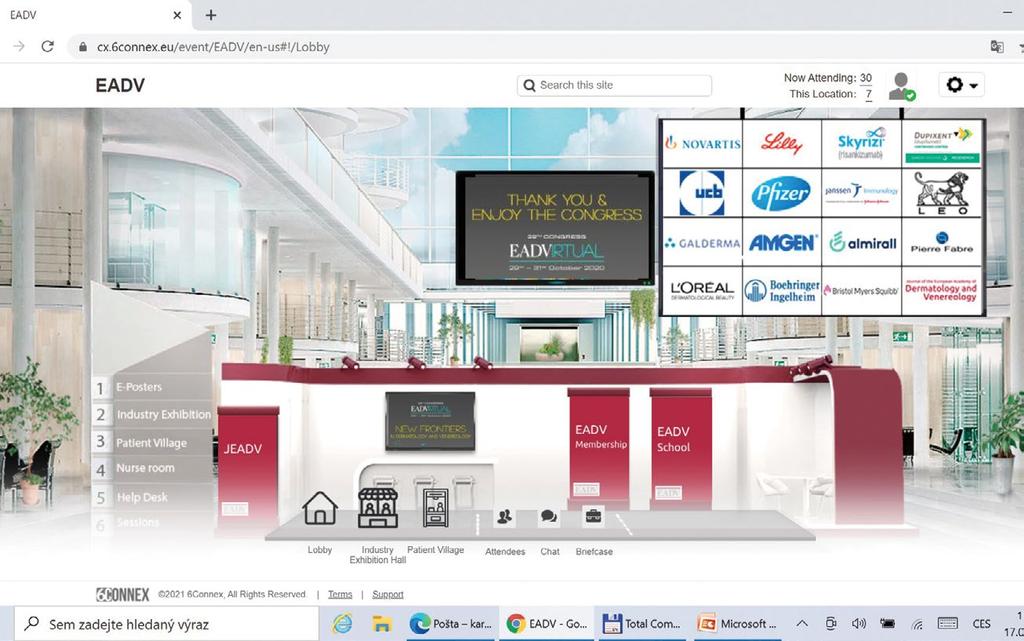Click the Amgen sponsor logo
The height and width of the screenshot is (641, 1024).
[x=782, y=243]
